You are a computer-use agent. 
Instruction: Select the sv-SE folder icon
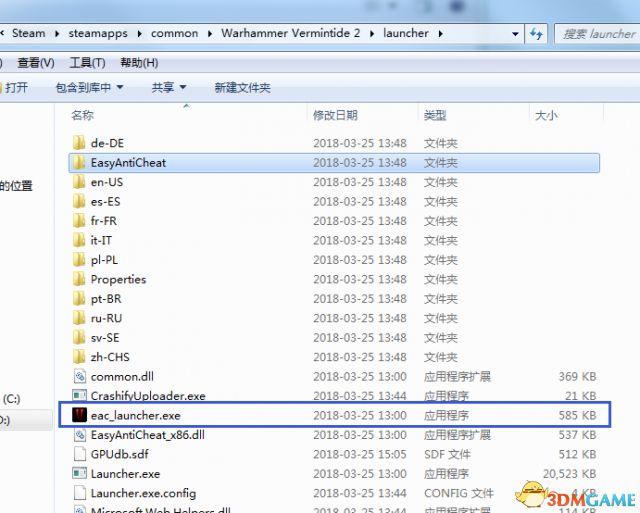pyautogui.click(x=79, y=338)
